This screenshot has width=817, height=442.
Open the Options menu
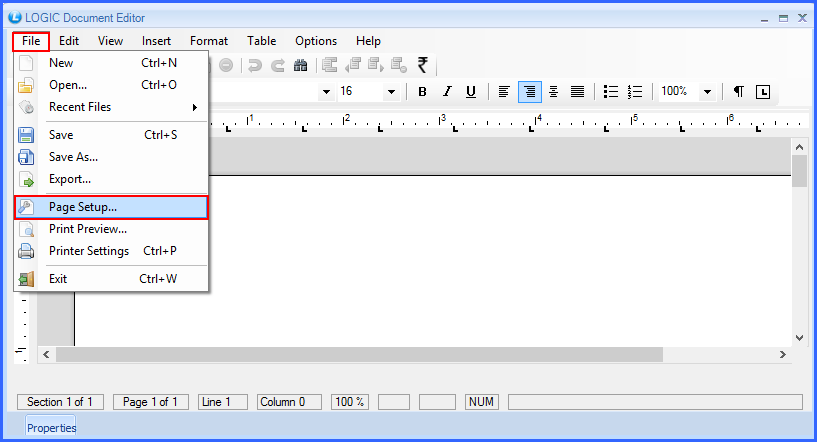[316, 41]
